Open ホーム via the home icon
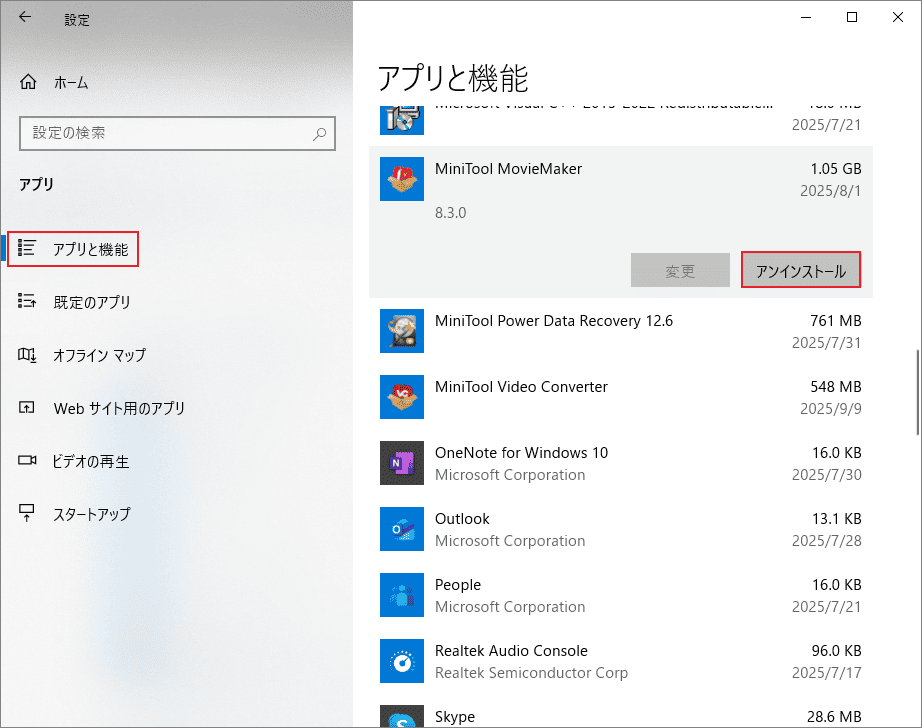 [28, 82]
